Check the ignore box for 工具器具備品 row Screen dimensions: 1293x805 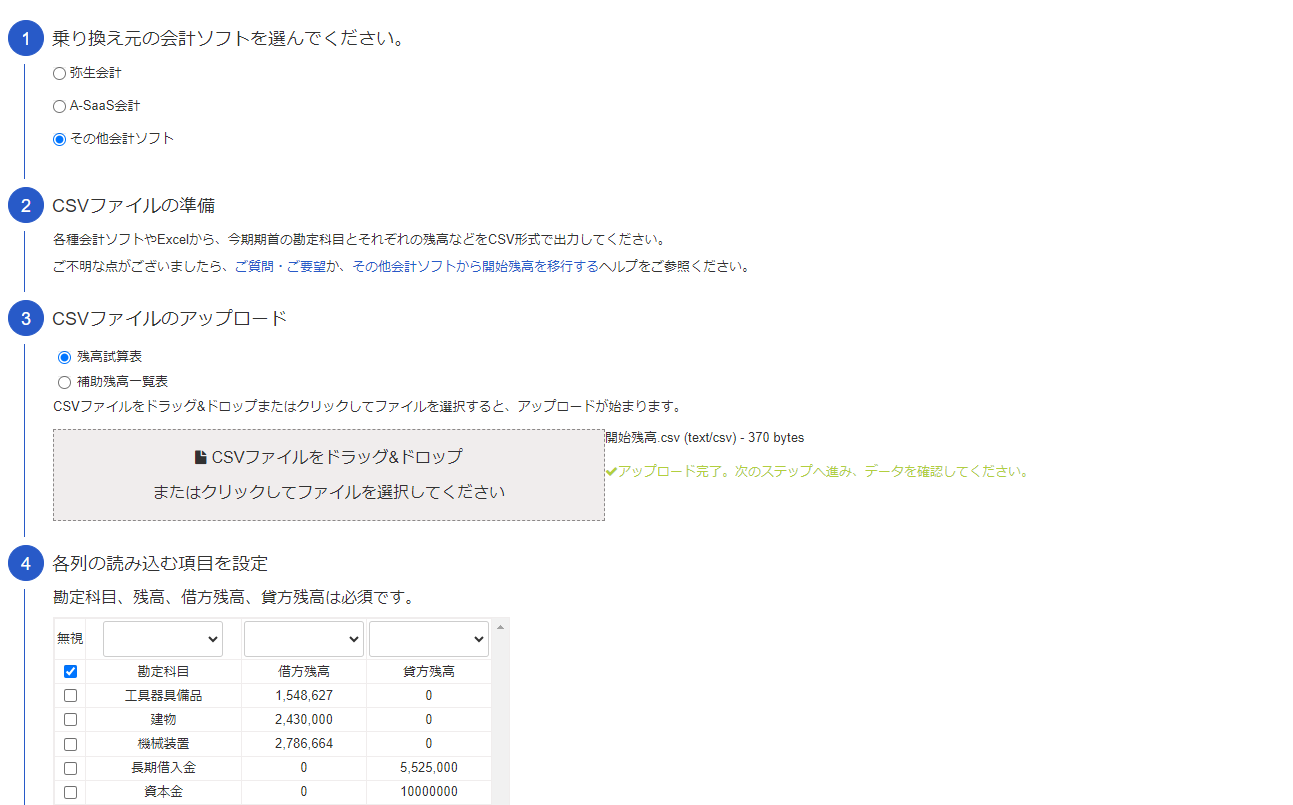70,696
